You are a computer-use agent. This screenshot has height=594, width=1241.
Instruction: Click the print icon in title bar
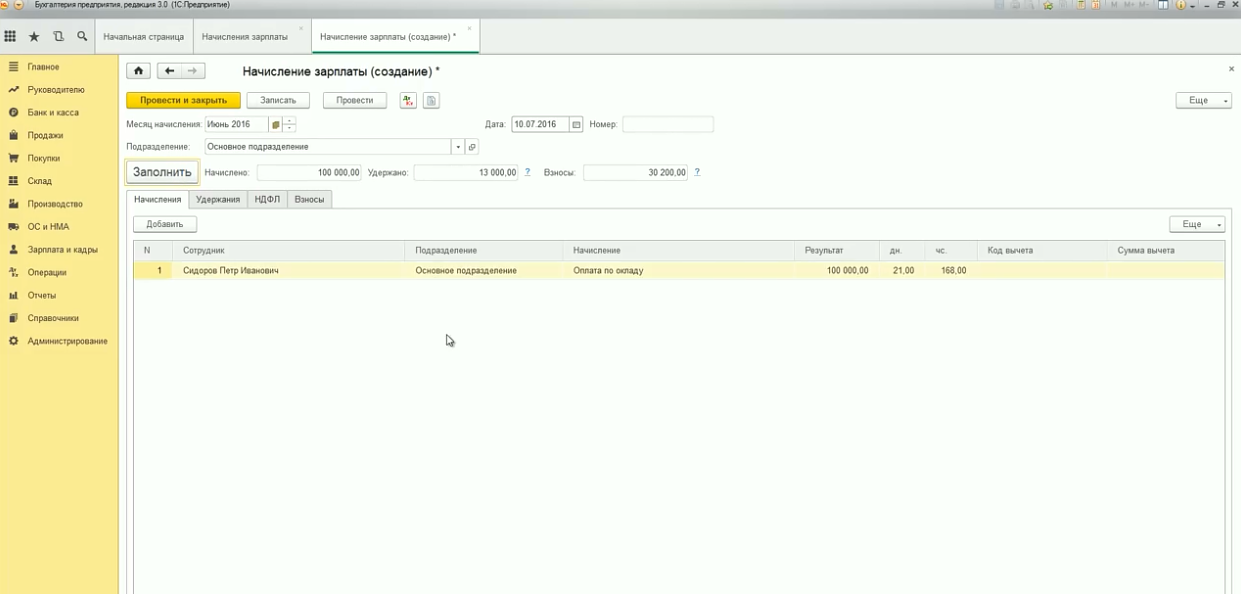[1015, 5]
